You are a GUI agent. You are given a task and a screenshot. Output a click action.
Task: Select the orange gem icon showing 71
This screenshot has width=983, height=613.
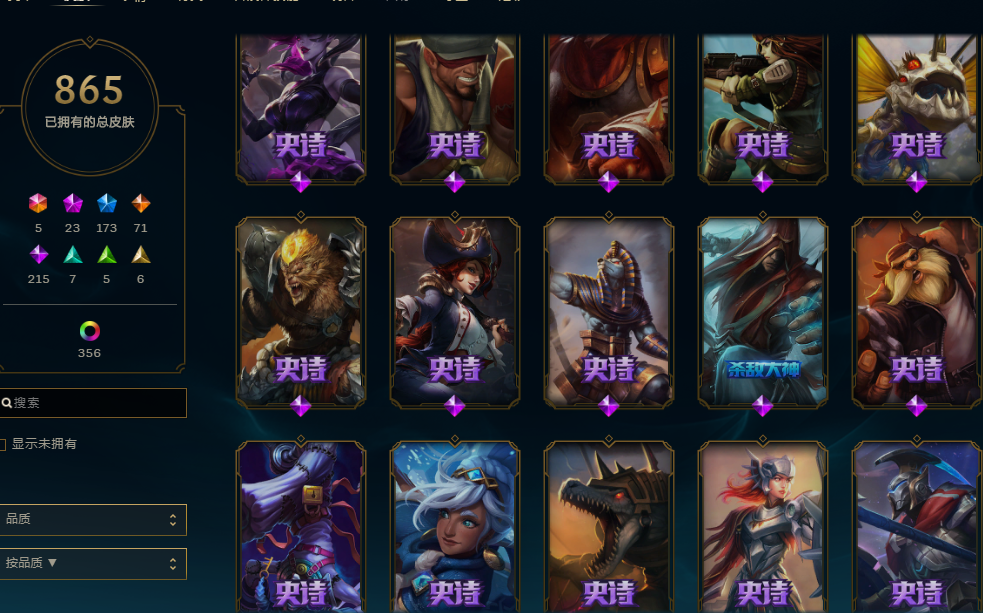pyautogui.click(x=140, y=203)
